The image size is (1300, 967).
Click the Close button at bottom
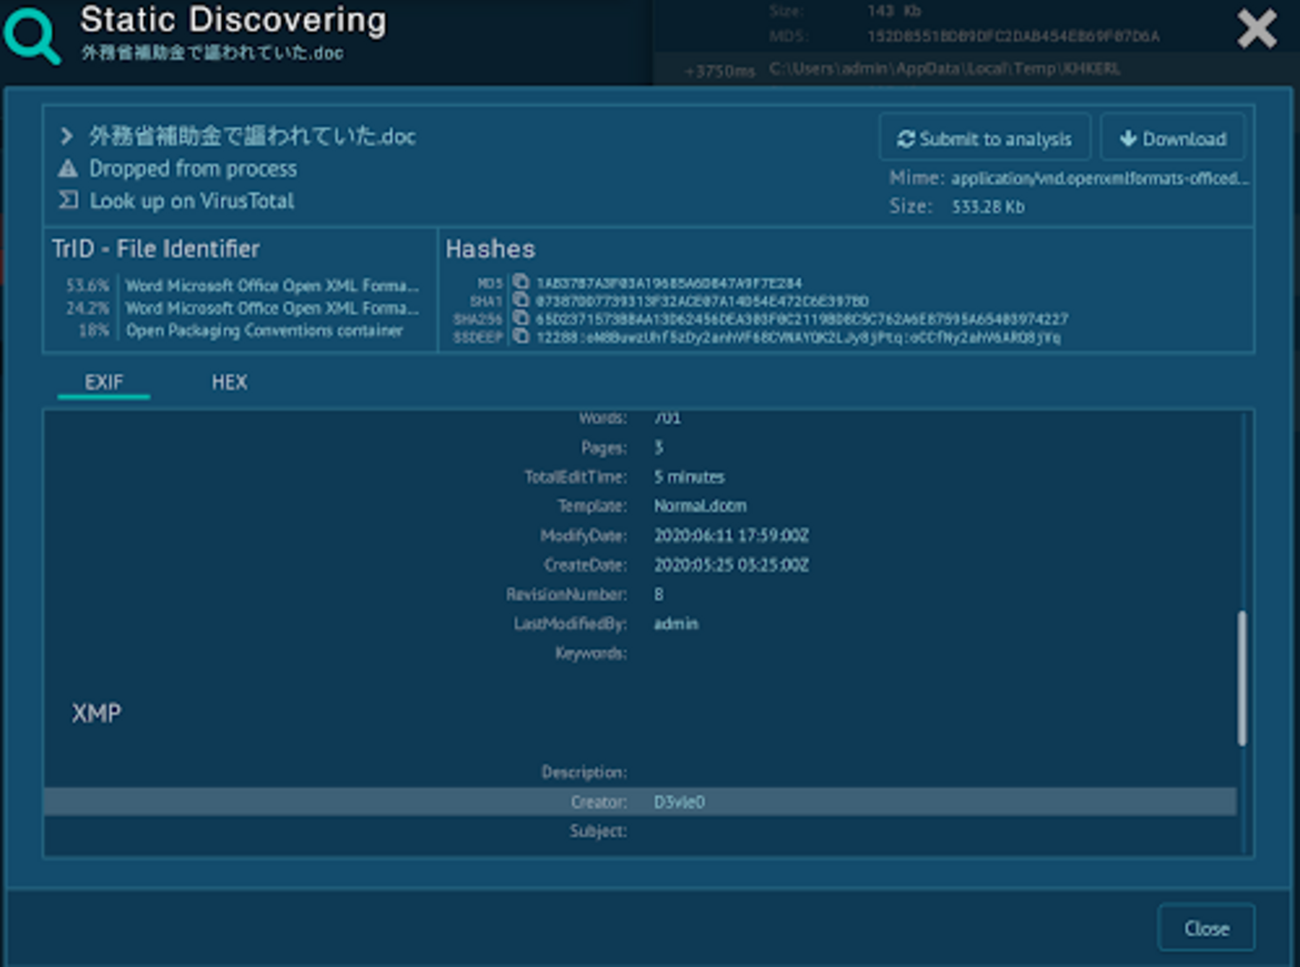pyautogui.click(x=1206, y=928)
